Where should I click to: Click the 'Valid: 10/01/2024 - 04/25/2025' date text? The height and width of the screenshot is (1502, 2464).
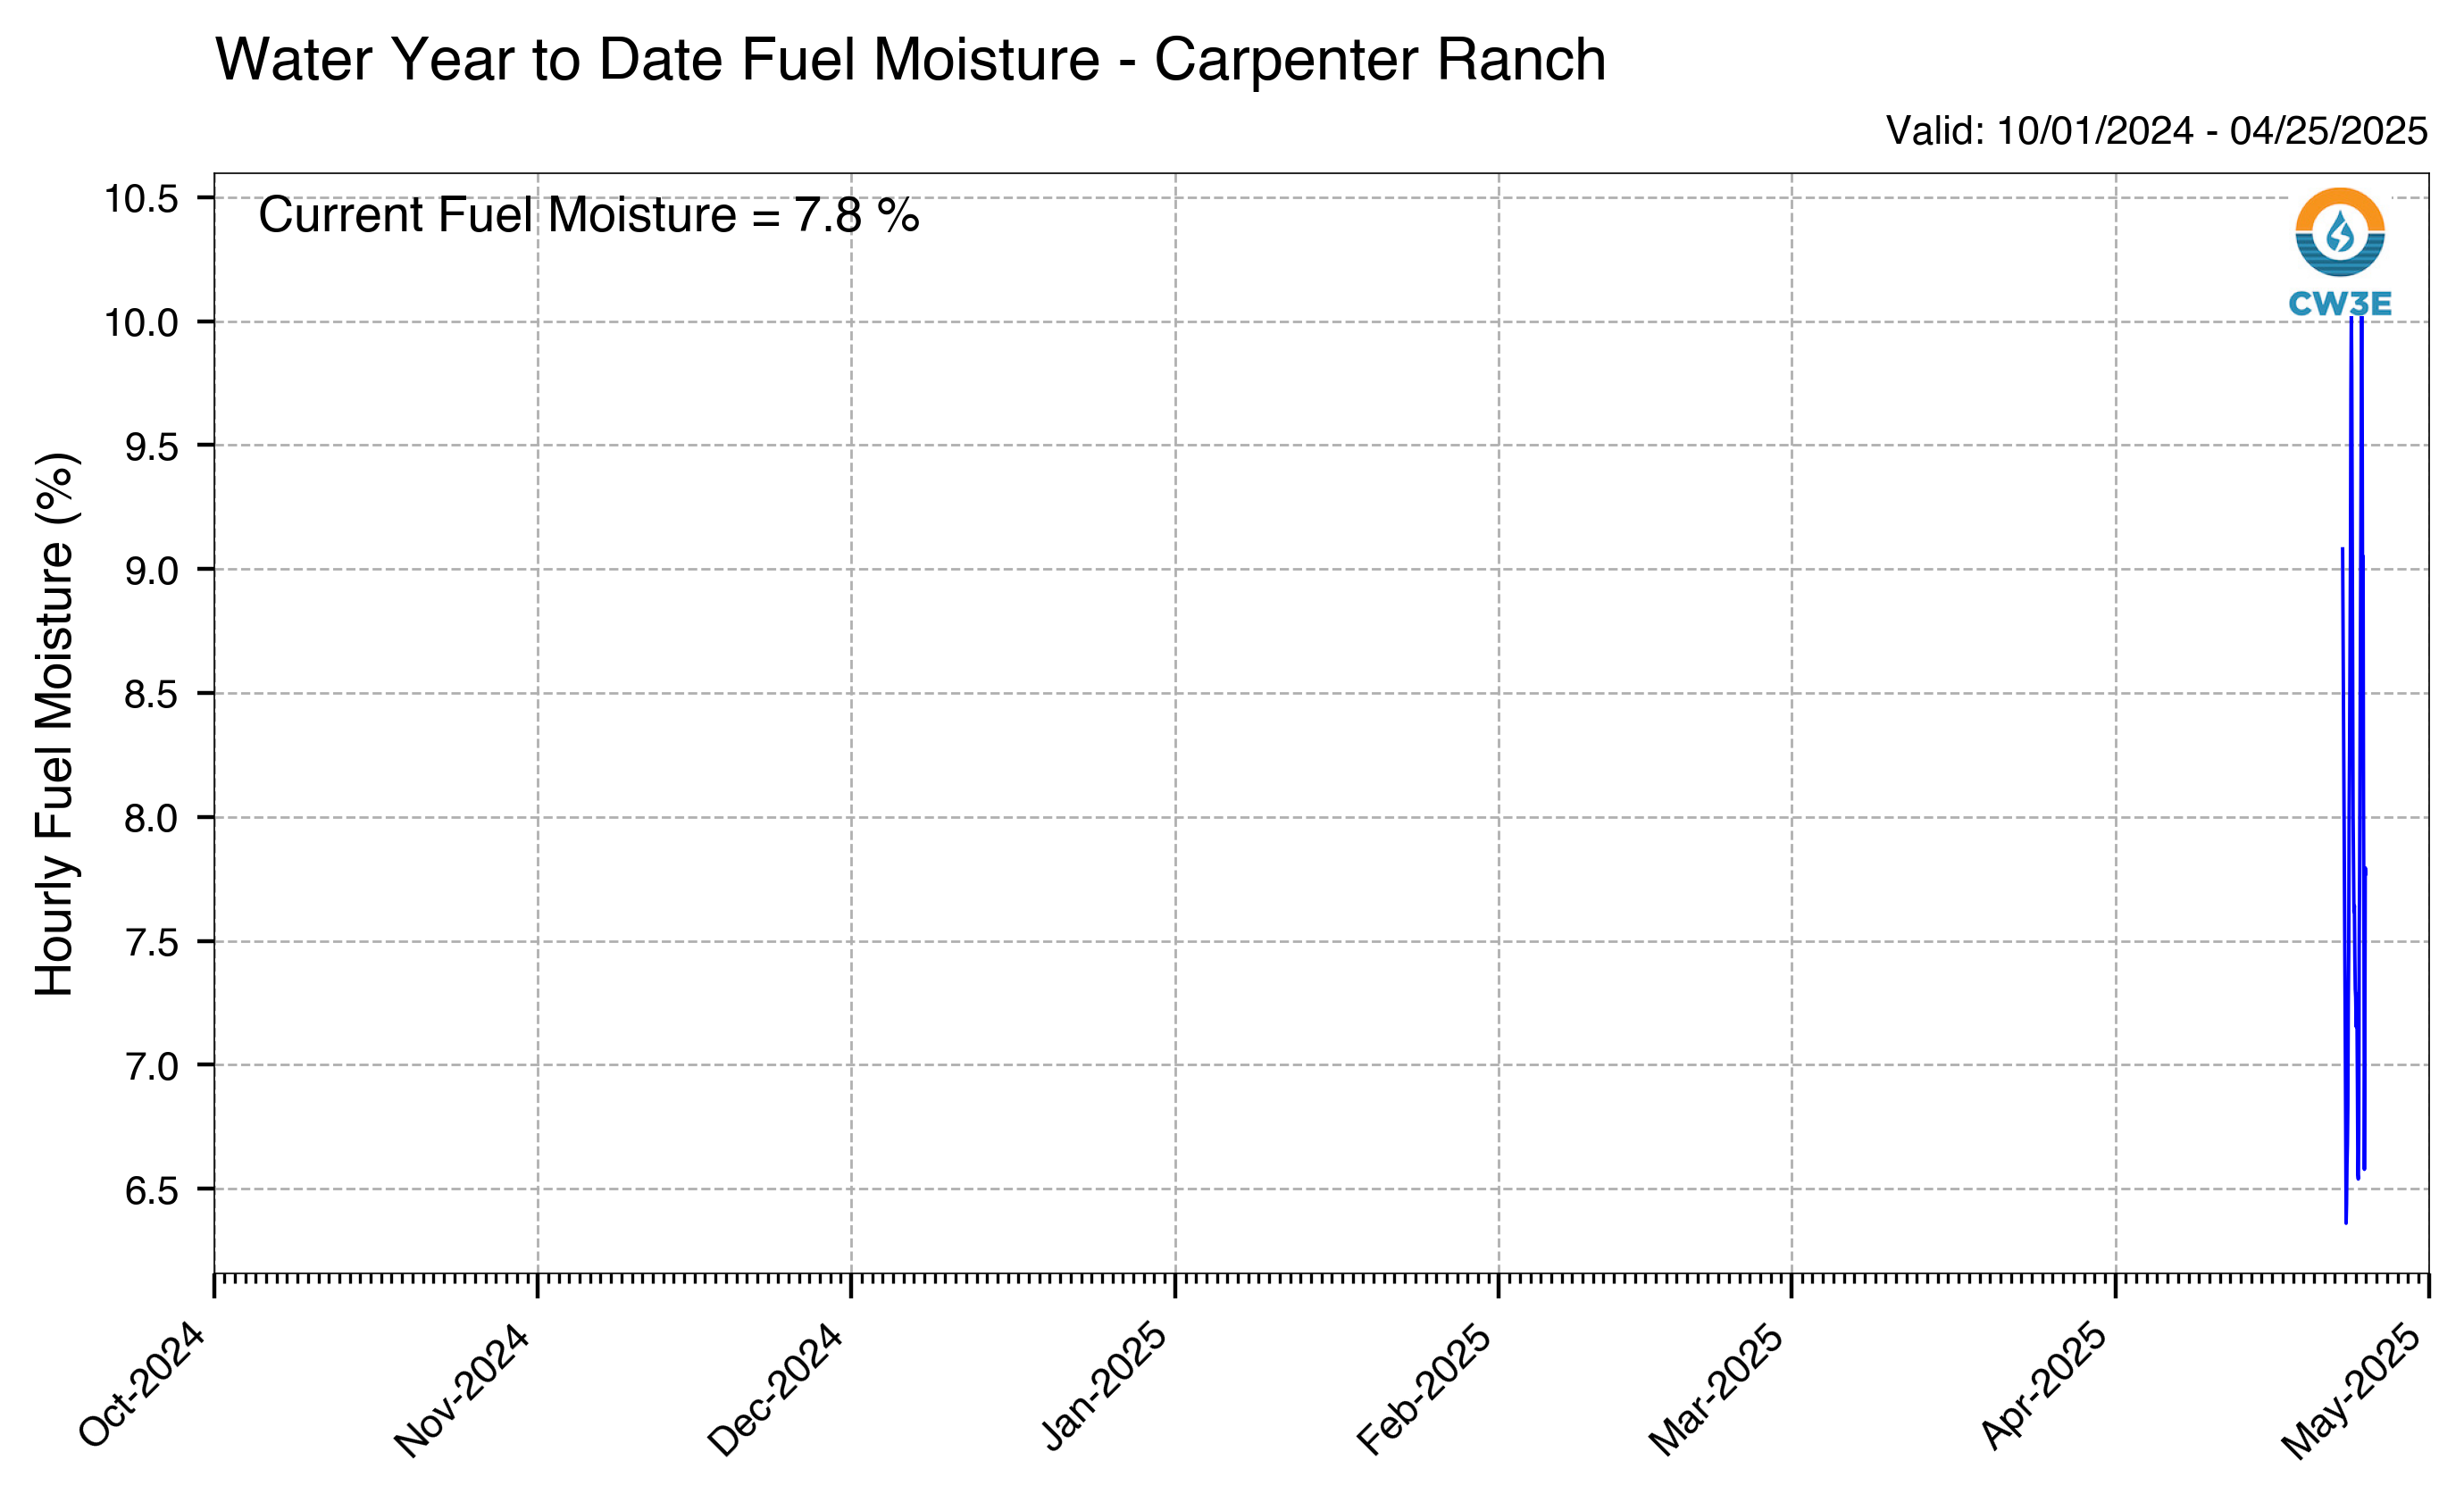coord(2157,131)
